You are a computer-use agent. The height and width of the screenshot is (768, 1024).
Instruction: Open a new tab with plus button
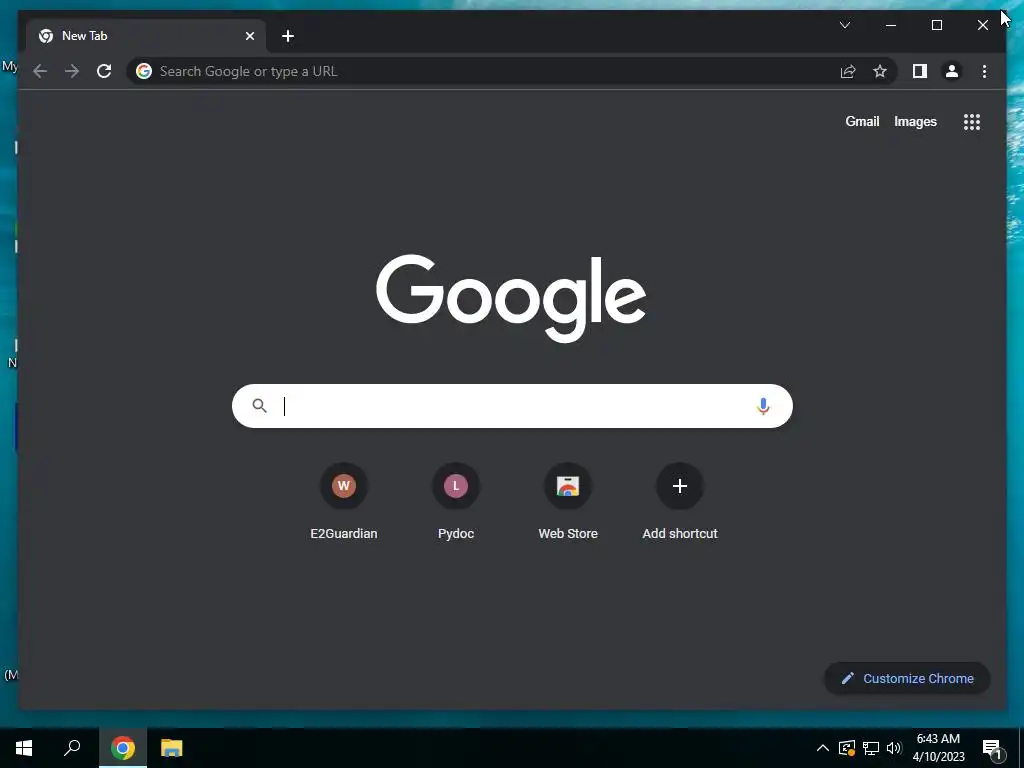[x=288, y=36]
